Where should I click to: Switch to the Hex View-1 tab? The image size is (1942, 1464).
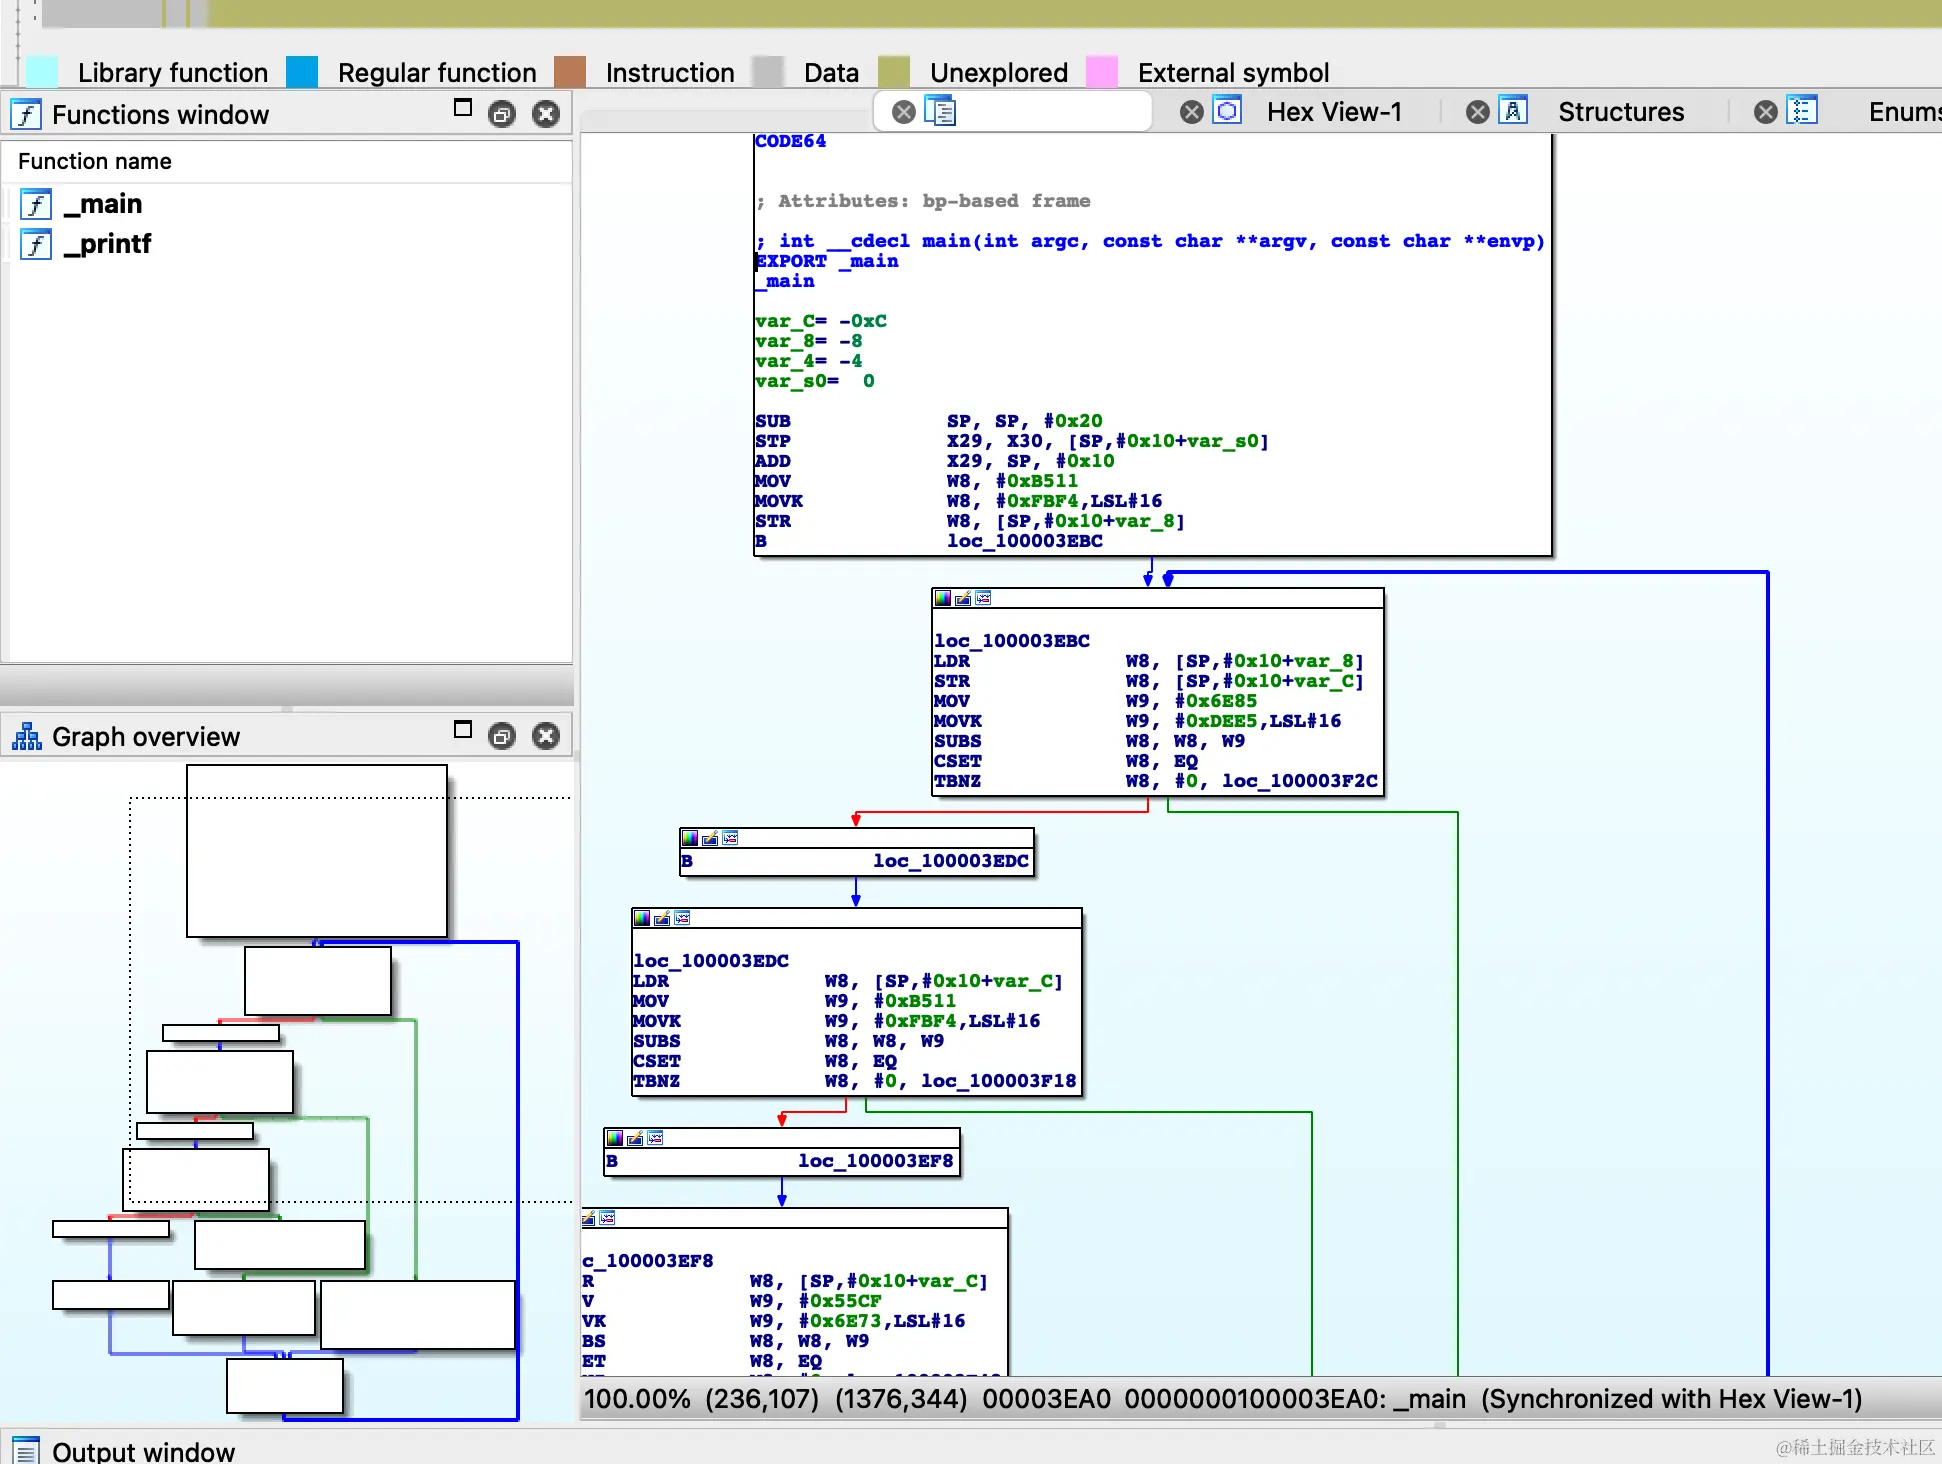point(1334,112)
